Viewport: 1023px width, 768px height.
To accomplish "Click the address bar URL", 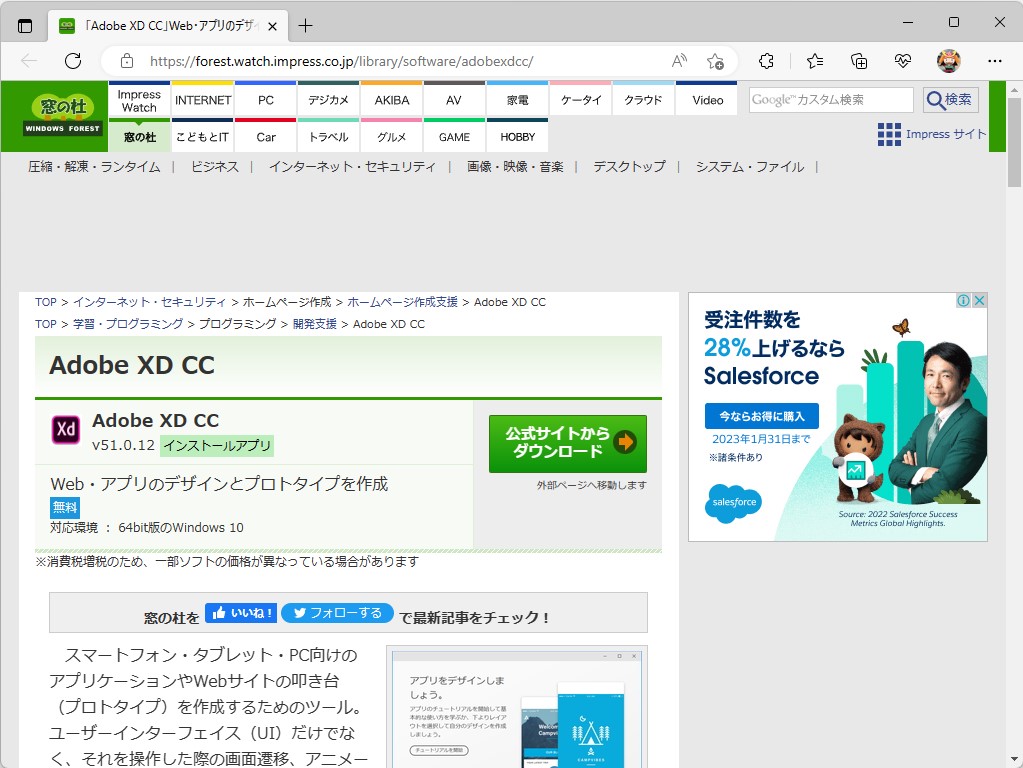I will 341,61.
